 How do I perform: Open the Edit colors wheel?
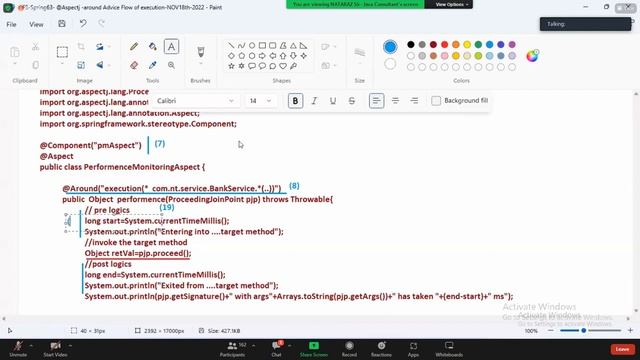pos(532,56)
